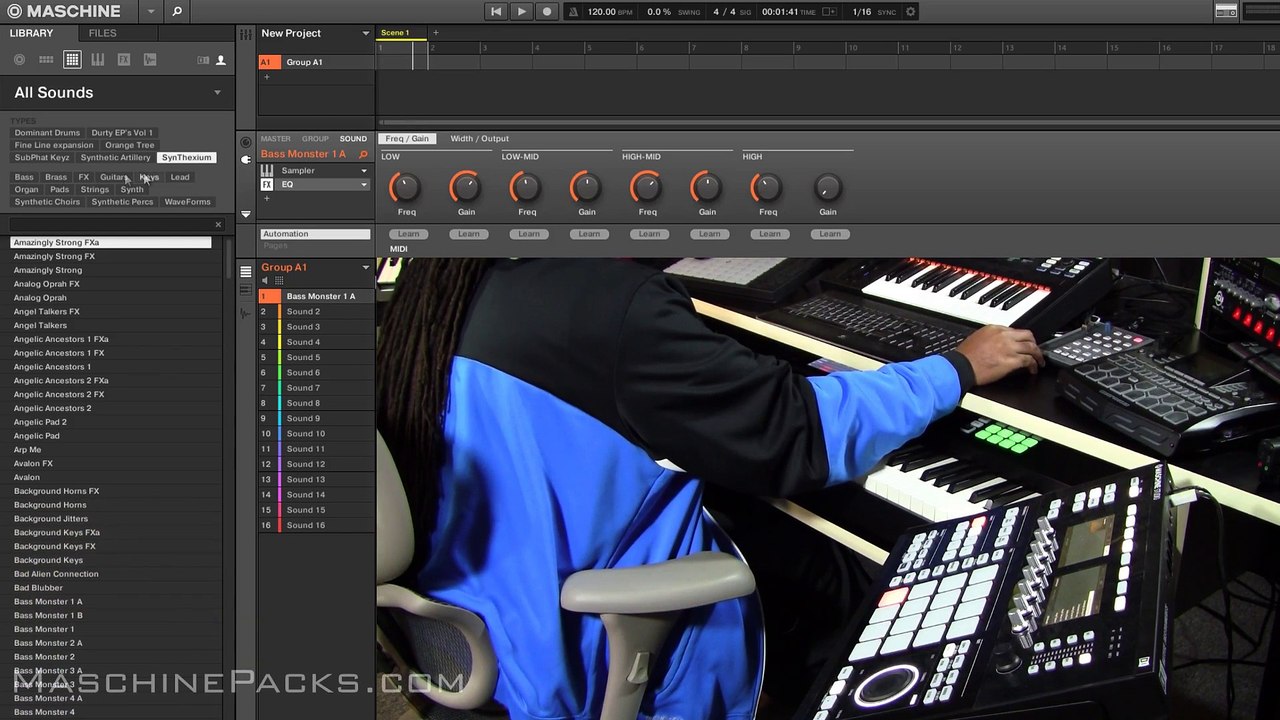The height and width of the screenshot is (720, 1280).
Task: Switch to the SOUND tab
Action: [x=353, y=139]
